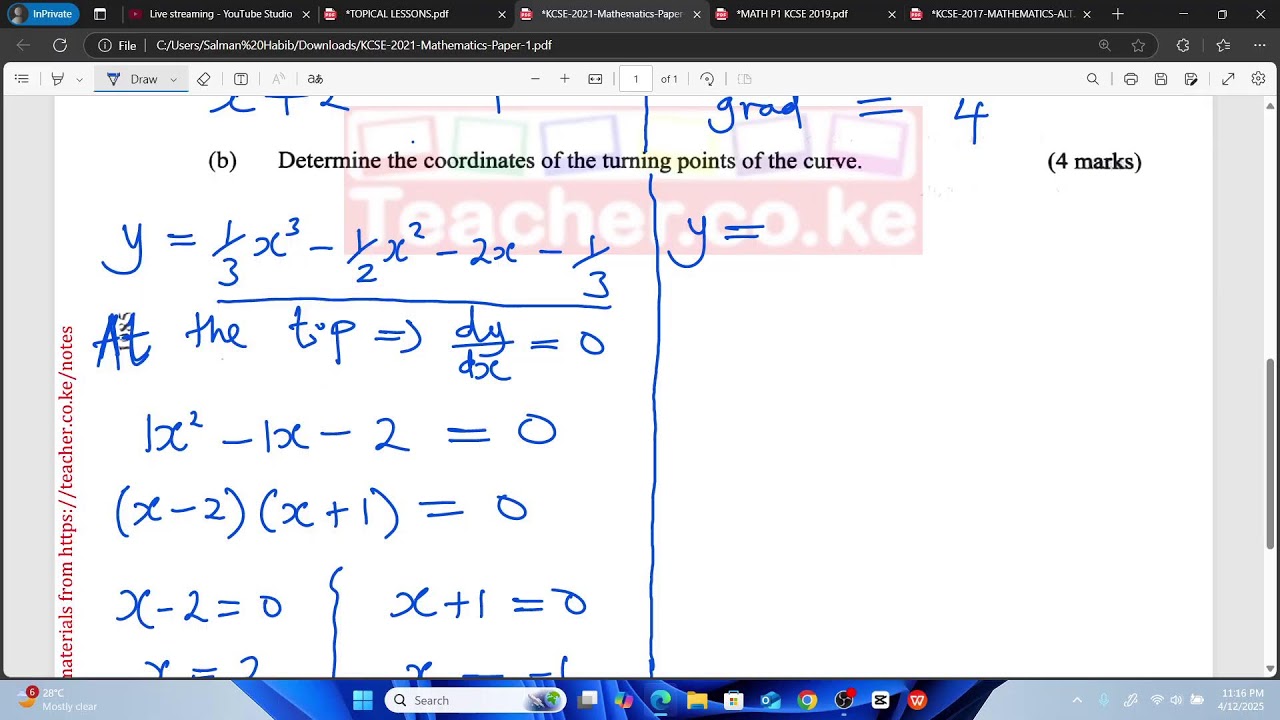Click the scrollbar down arrow
Image resolution: width=1280 pixels, height=720 pixels.
tap(1271, 668)
